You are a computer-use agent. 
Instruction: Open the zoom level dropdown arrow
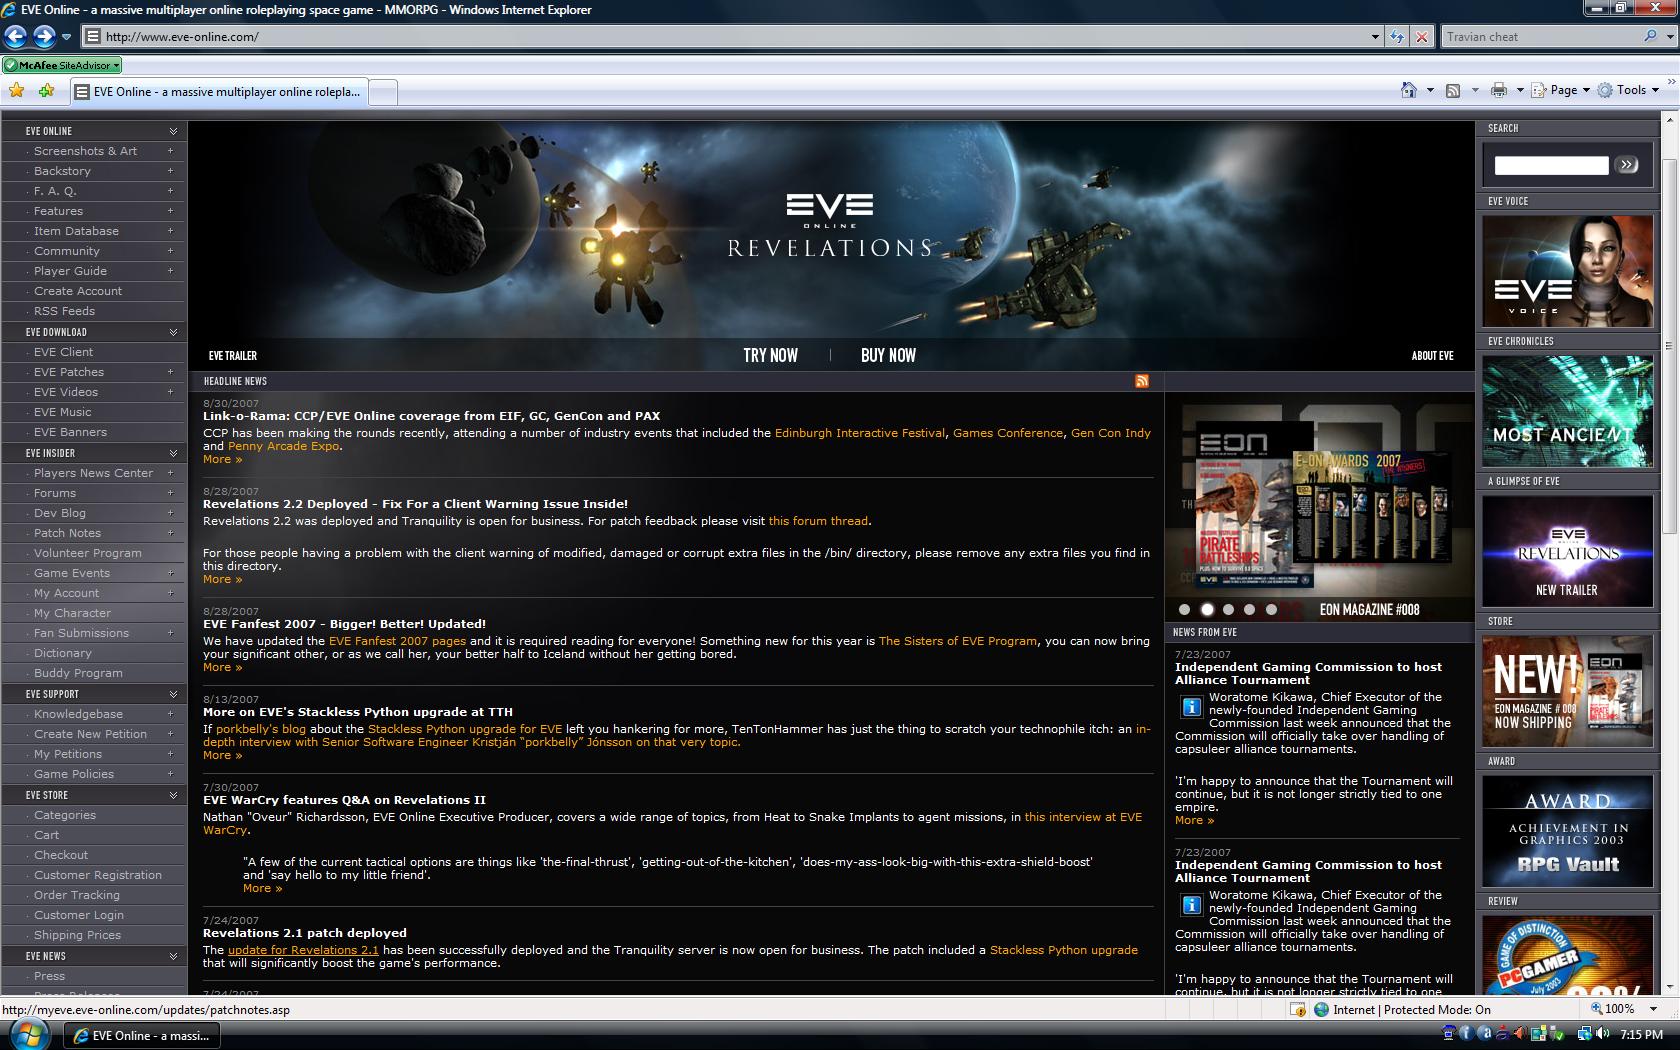(x=1654, y=1009)
